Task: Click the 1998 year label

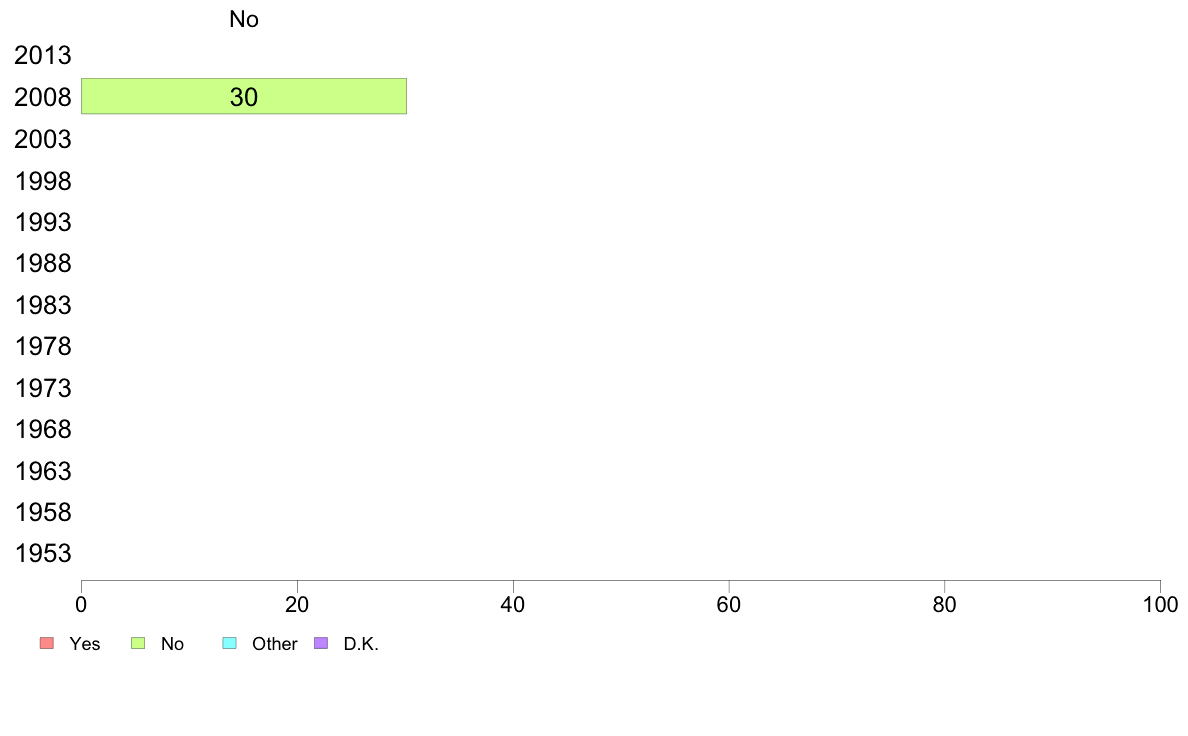Action: click(42, 181)
